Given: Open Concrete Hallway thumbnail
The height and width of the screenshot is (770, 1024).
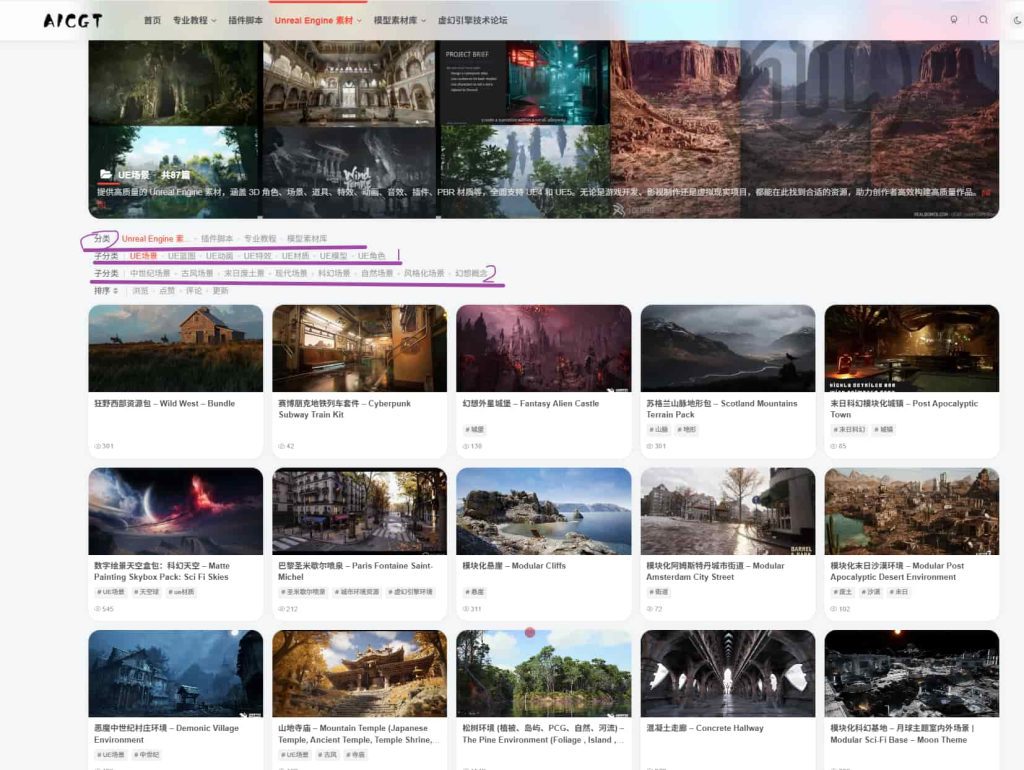Looking at the screenshot, I should pos(728,673).
